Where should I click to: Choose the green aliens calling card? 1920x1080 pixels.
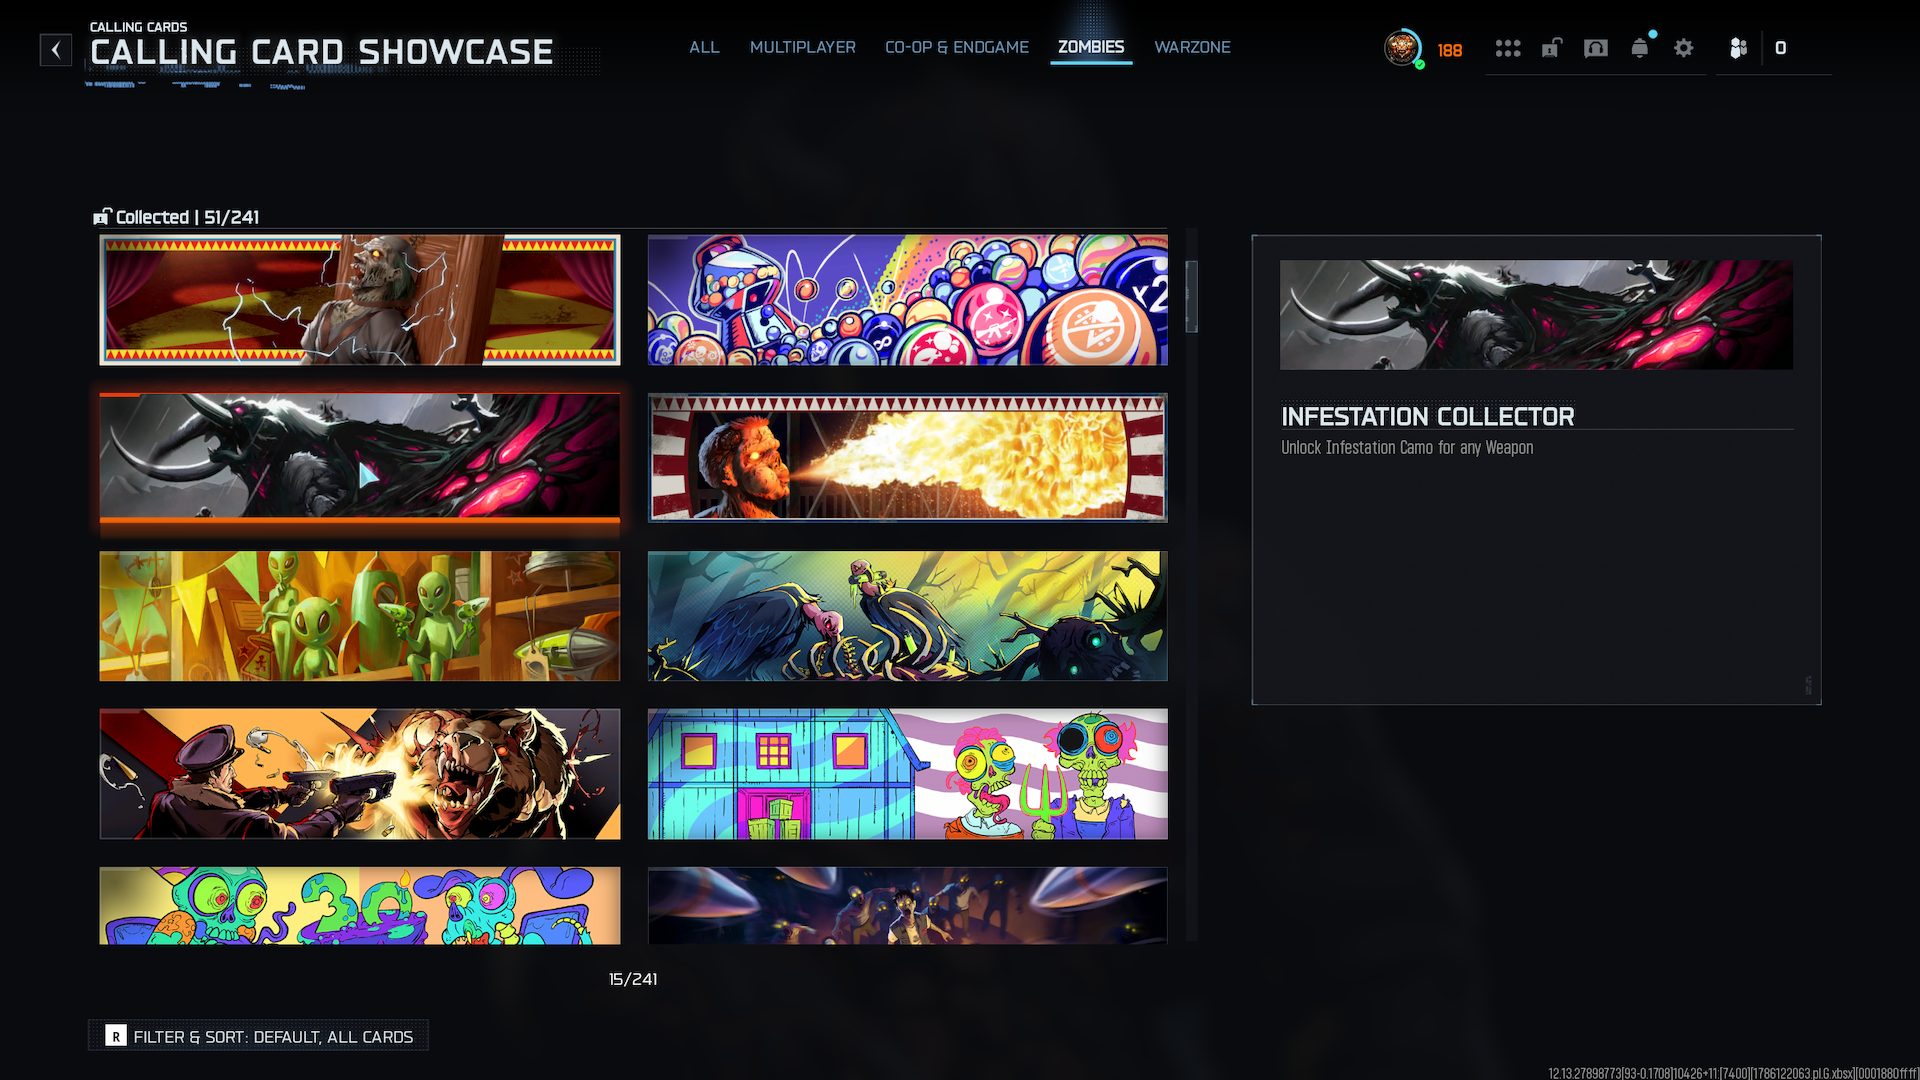[360, 616]
